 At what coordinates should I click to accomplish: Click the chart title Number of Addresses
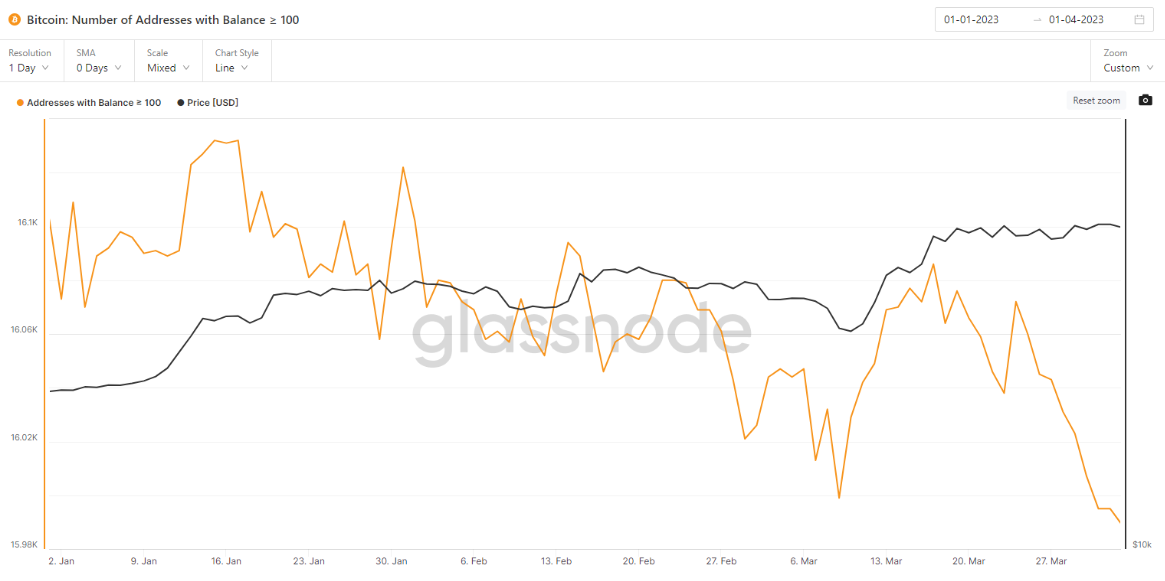point(163,20)
